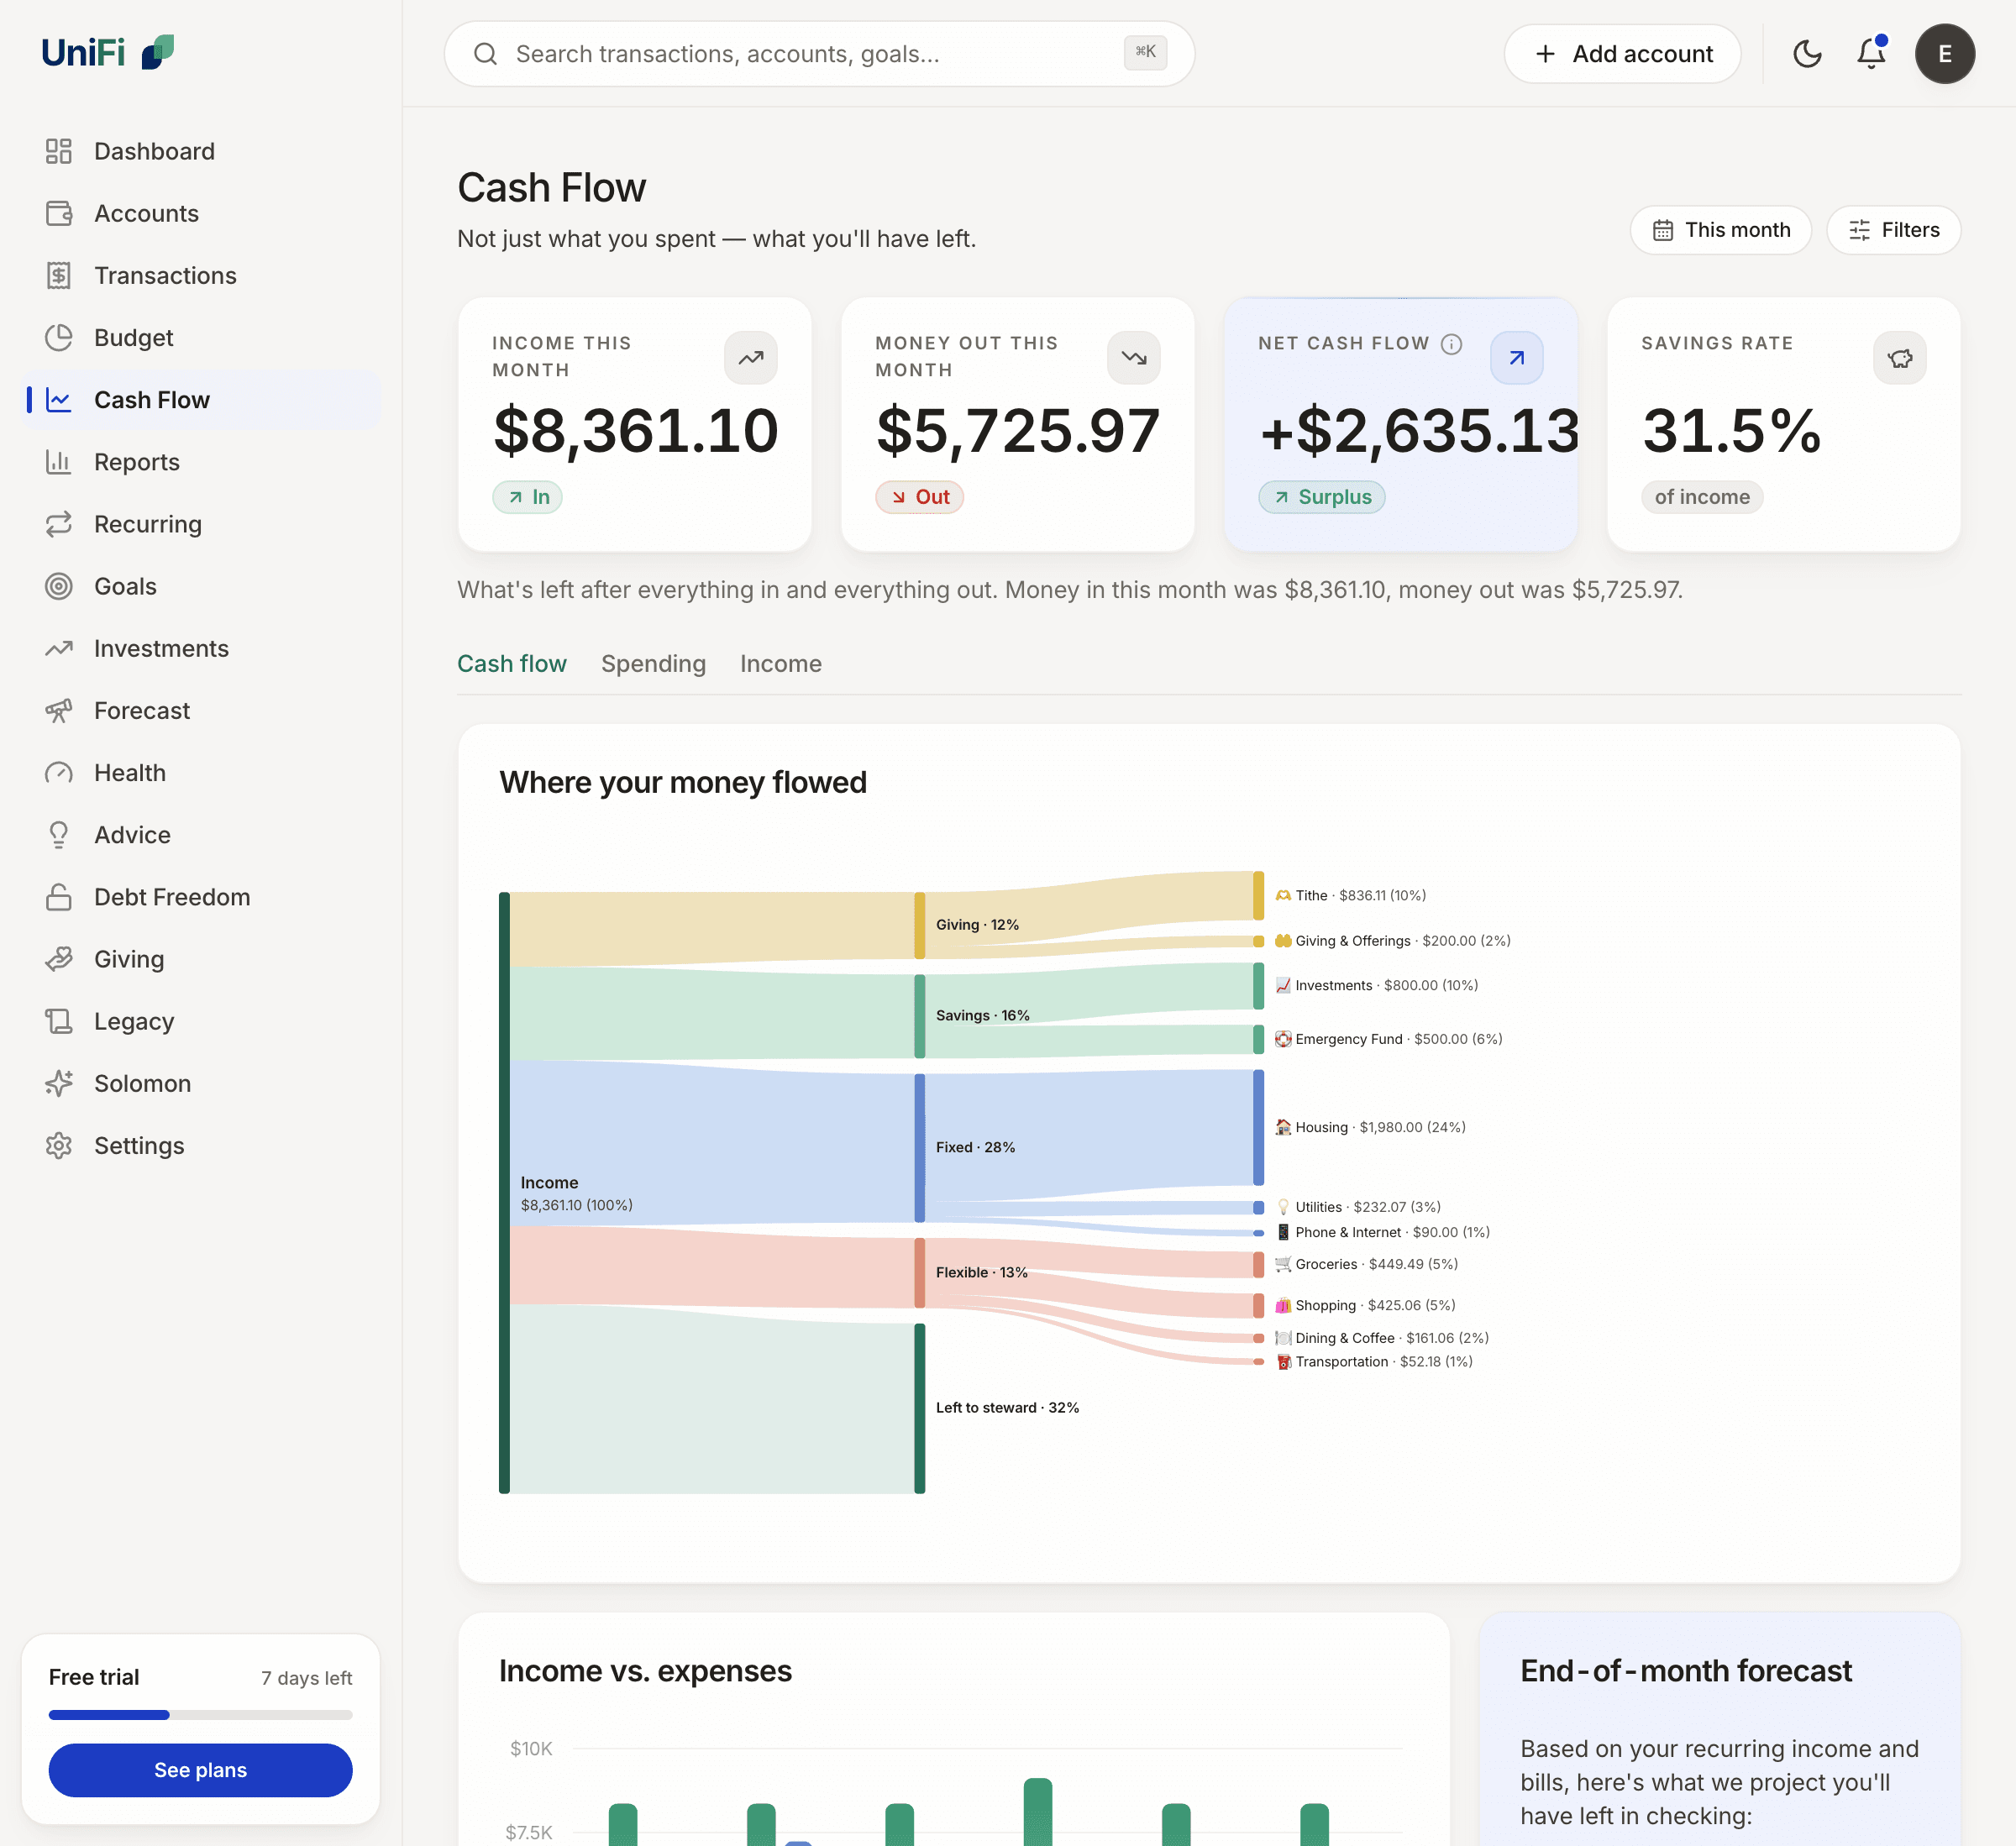Click Add account button
The image size is (2016, 1846).
(1622, 54)
